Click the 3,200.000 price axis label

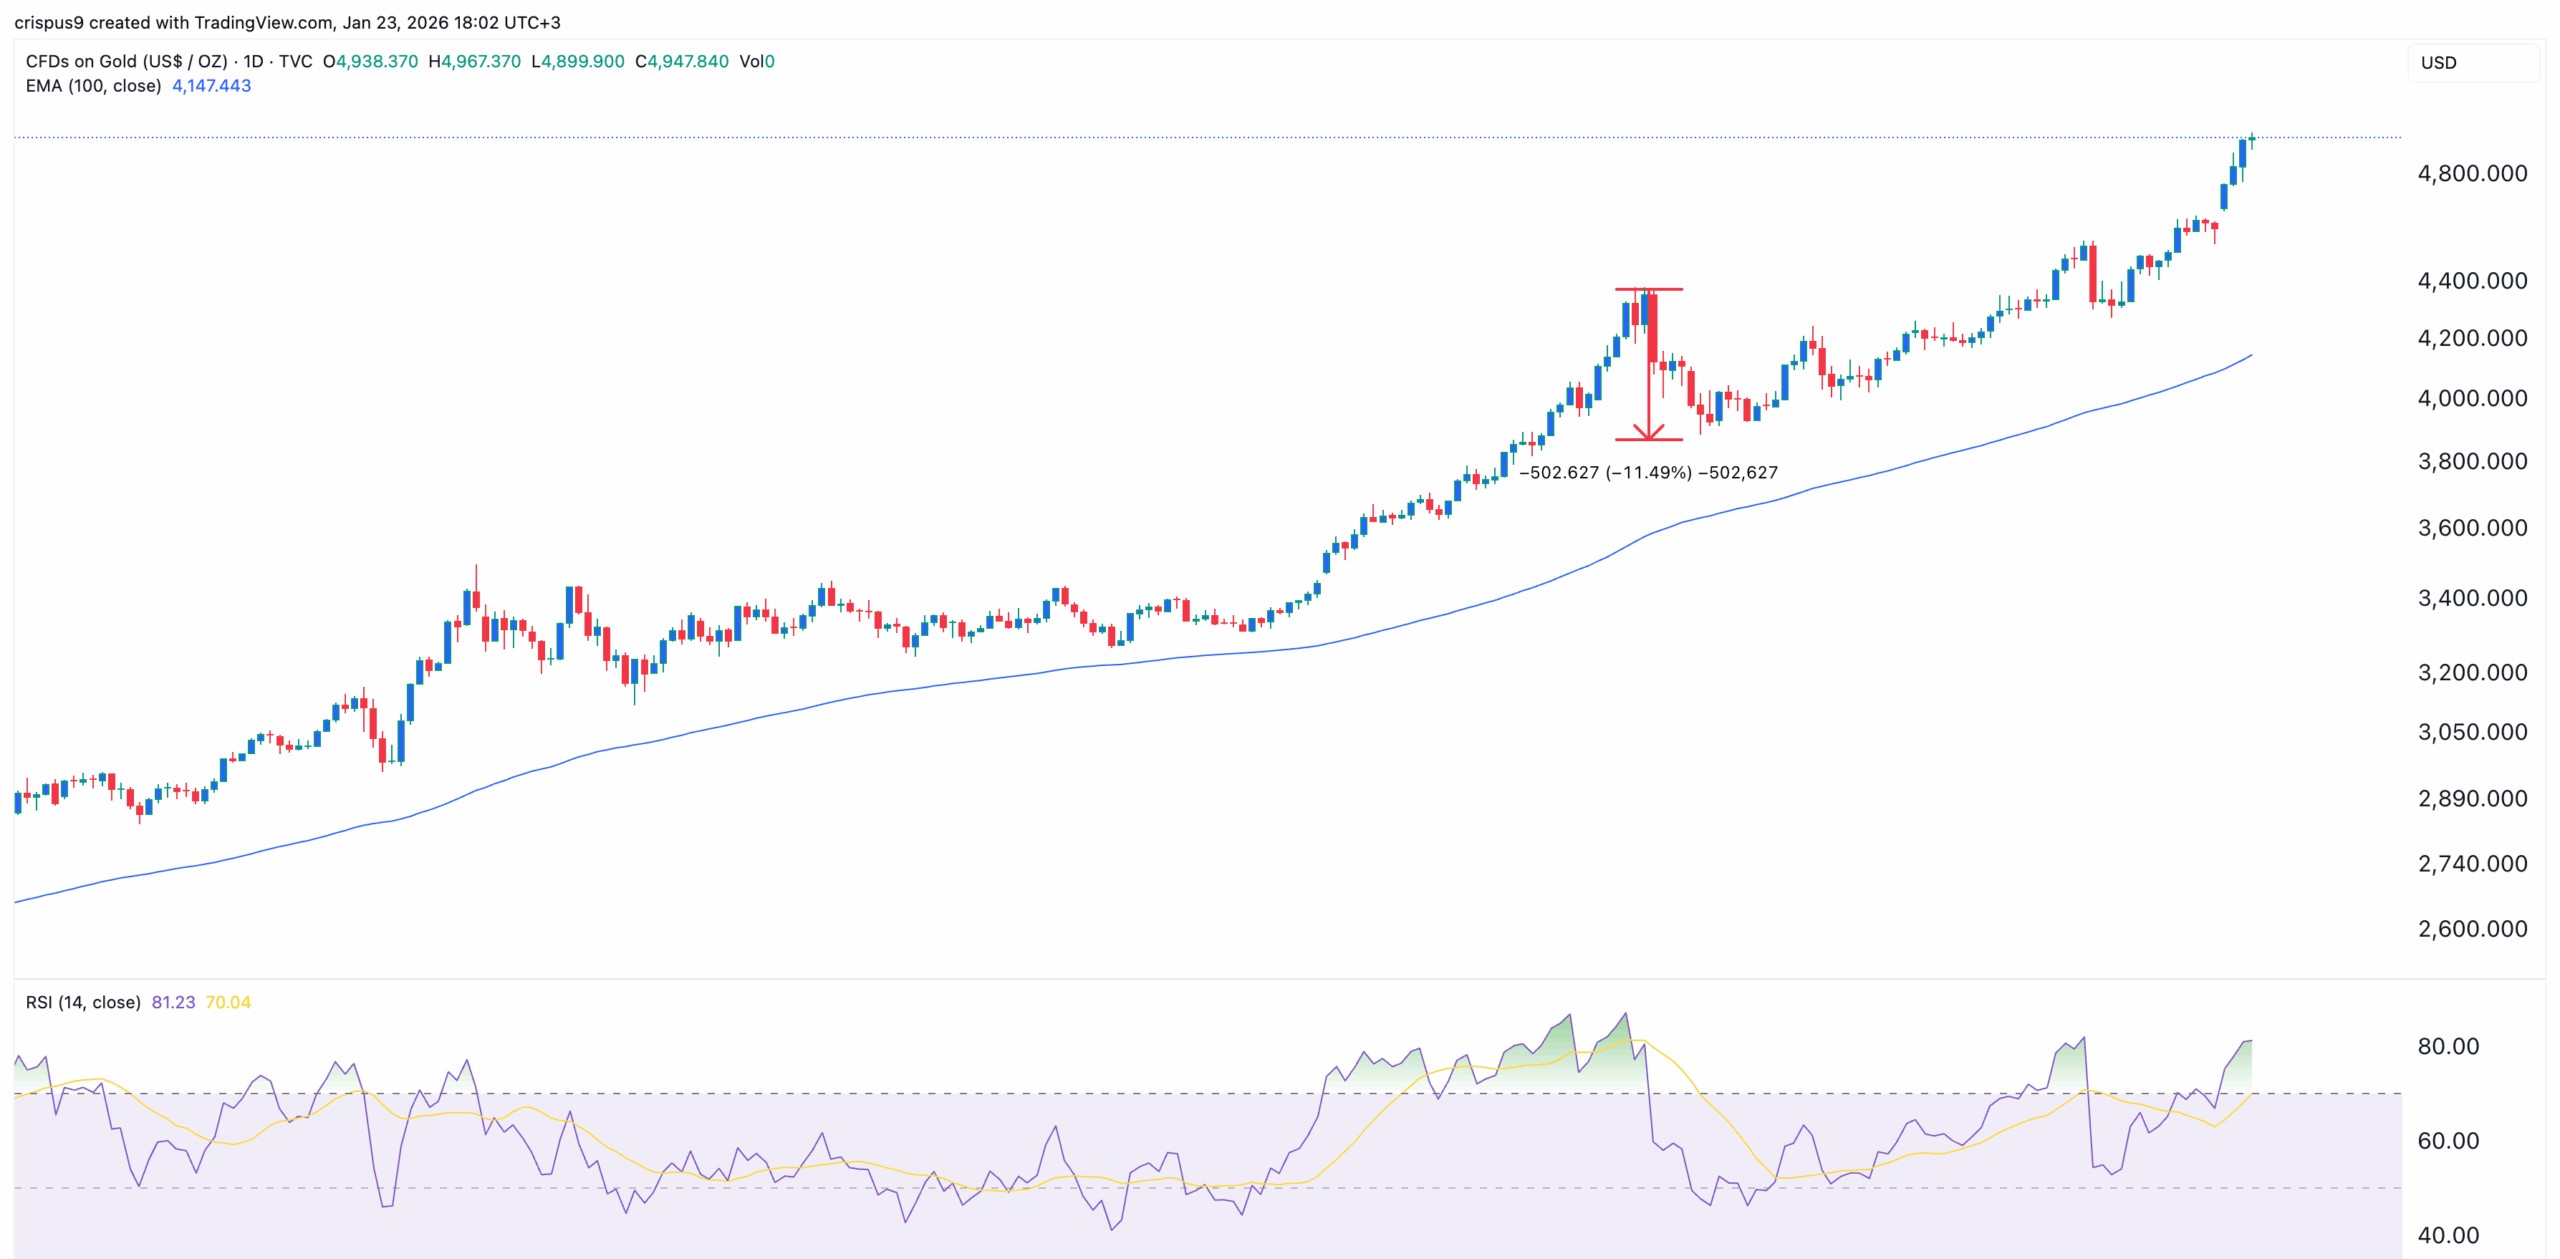pyautogui.click(x=2472, y=672)
